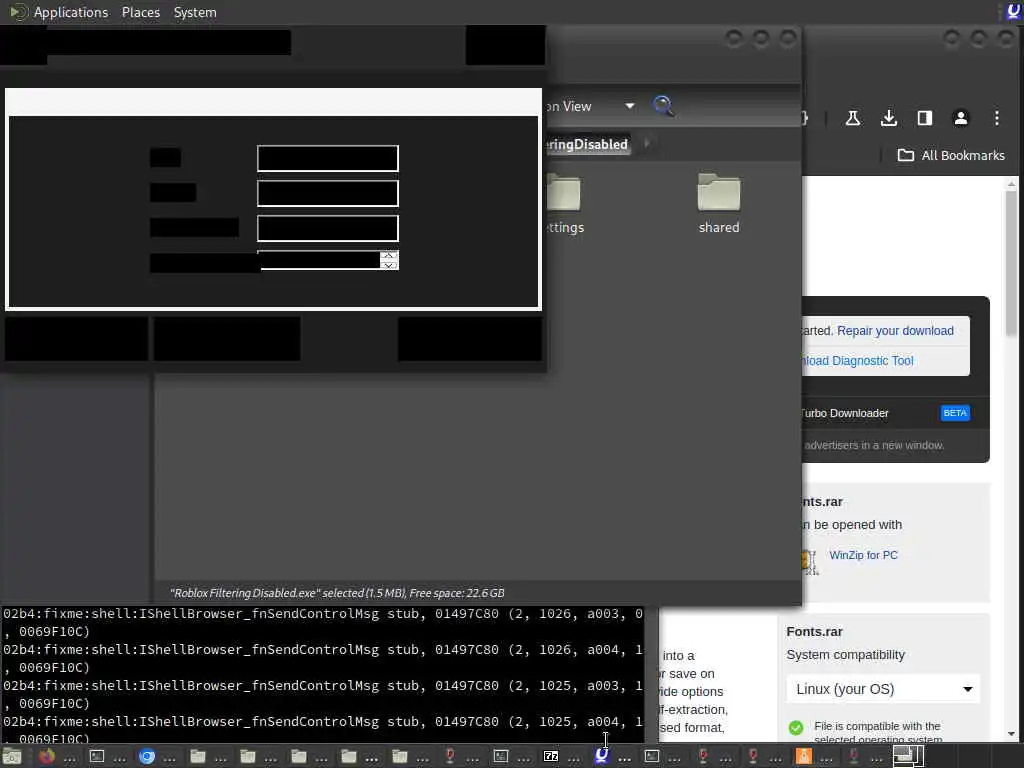Viewport: 1024px width, 768px height.
Task: Select the shared folder
Action: 718,204
